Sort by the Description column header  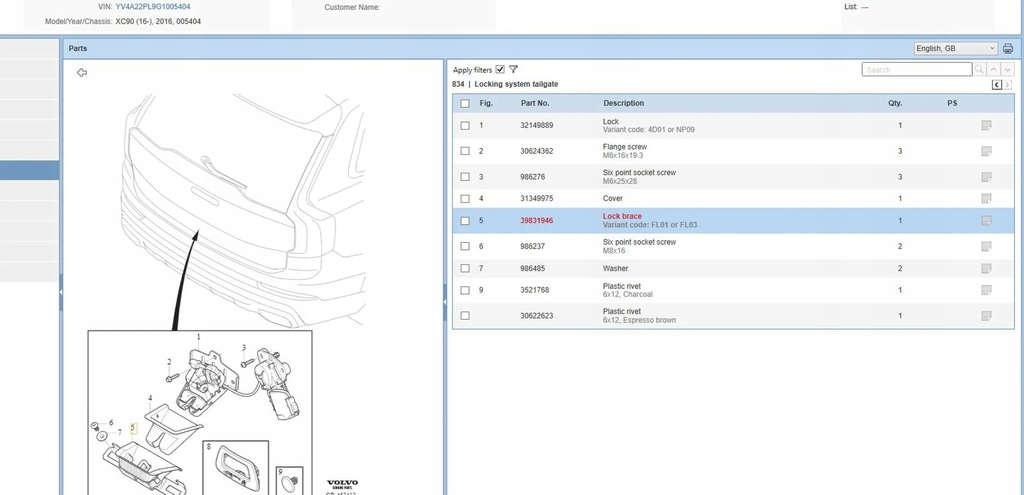coord(623,103)
